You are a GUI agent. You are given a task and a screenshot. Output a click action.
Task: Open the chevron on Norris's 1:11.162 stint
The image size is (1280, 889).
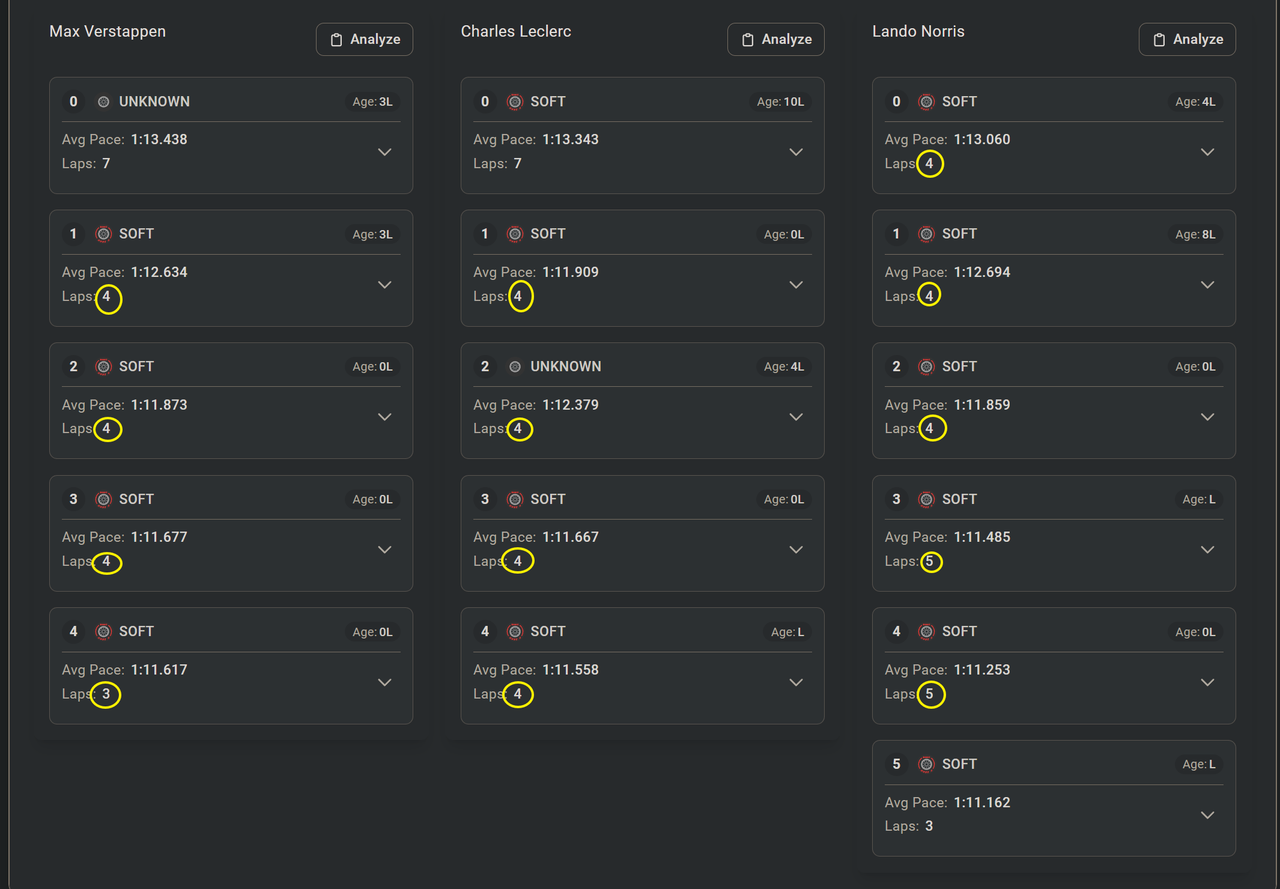tap(1208, 815)
